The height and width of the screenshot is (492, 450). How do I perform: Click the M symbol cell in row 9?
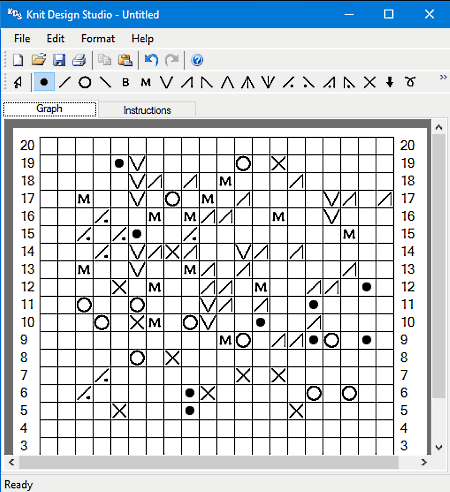tap(225, 340)
